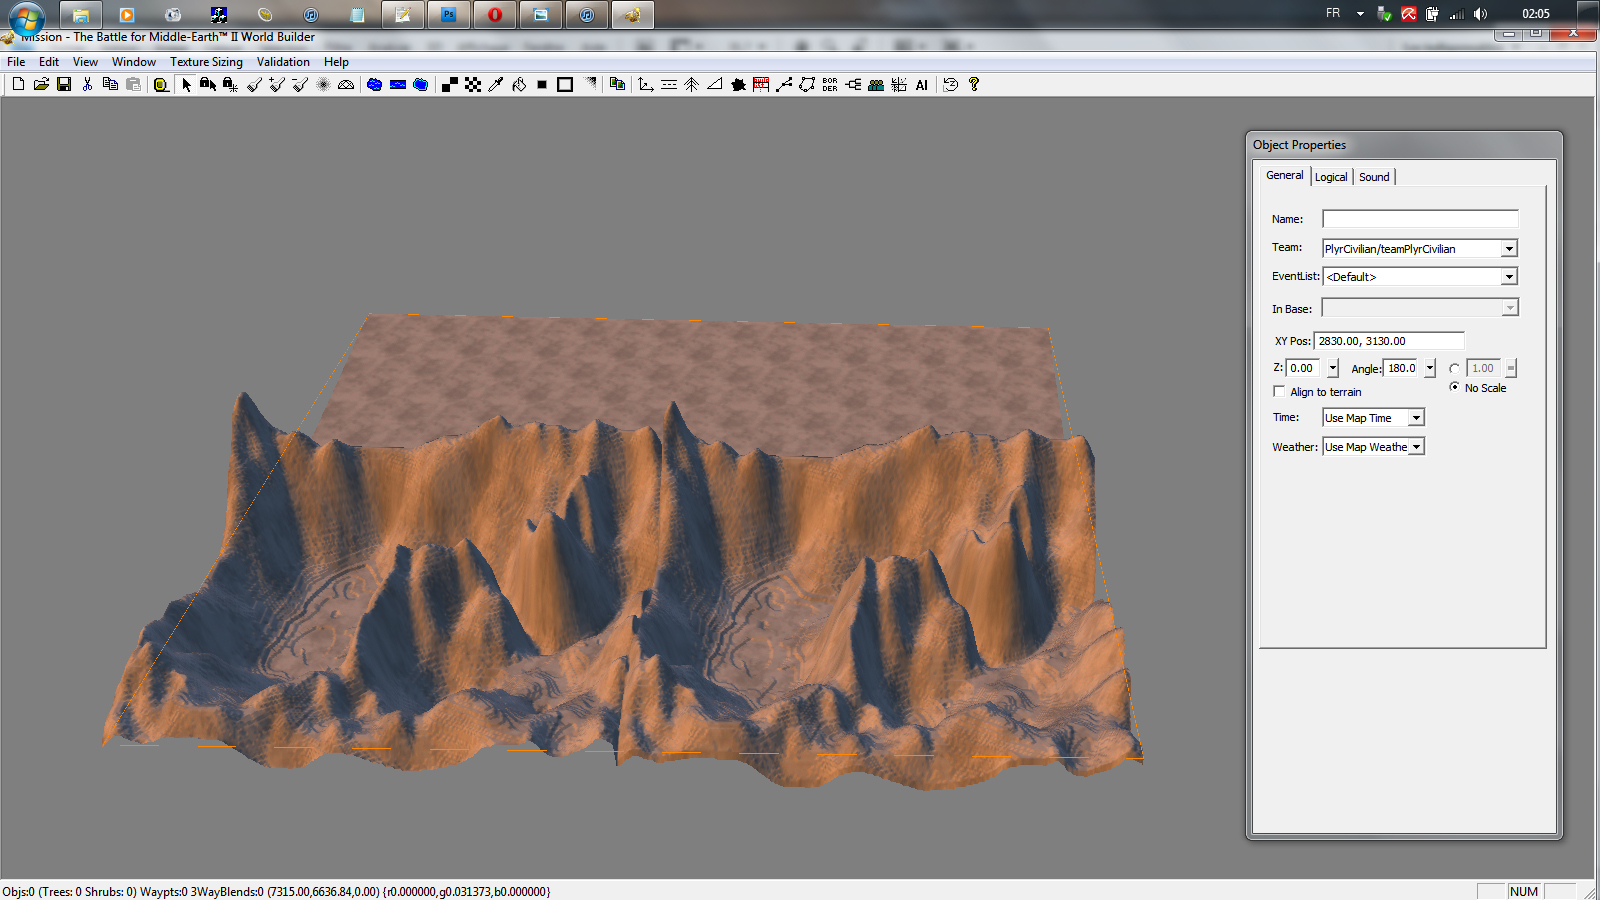Open the Edit menu

[49, 62]
